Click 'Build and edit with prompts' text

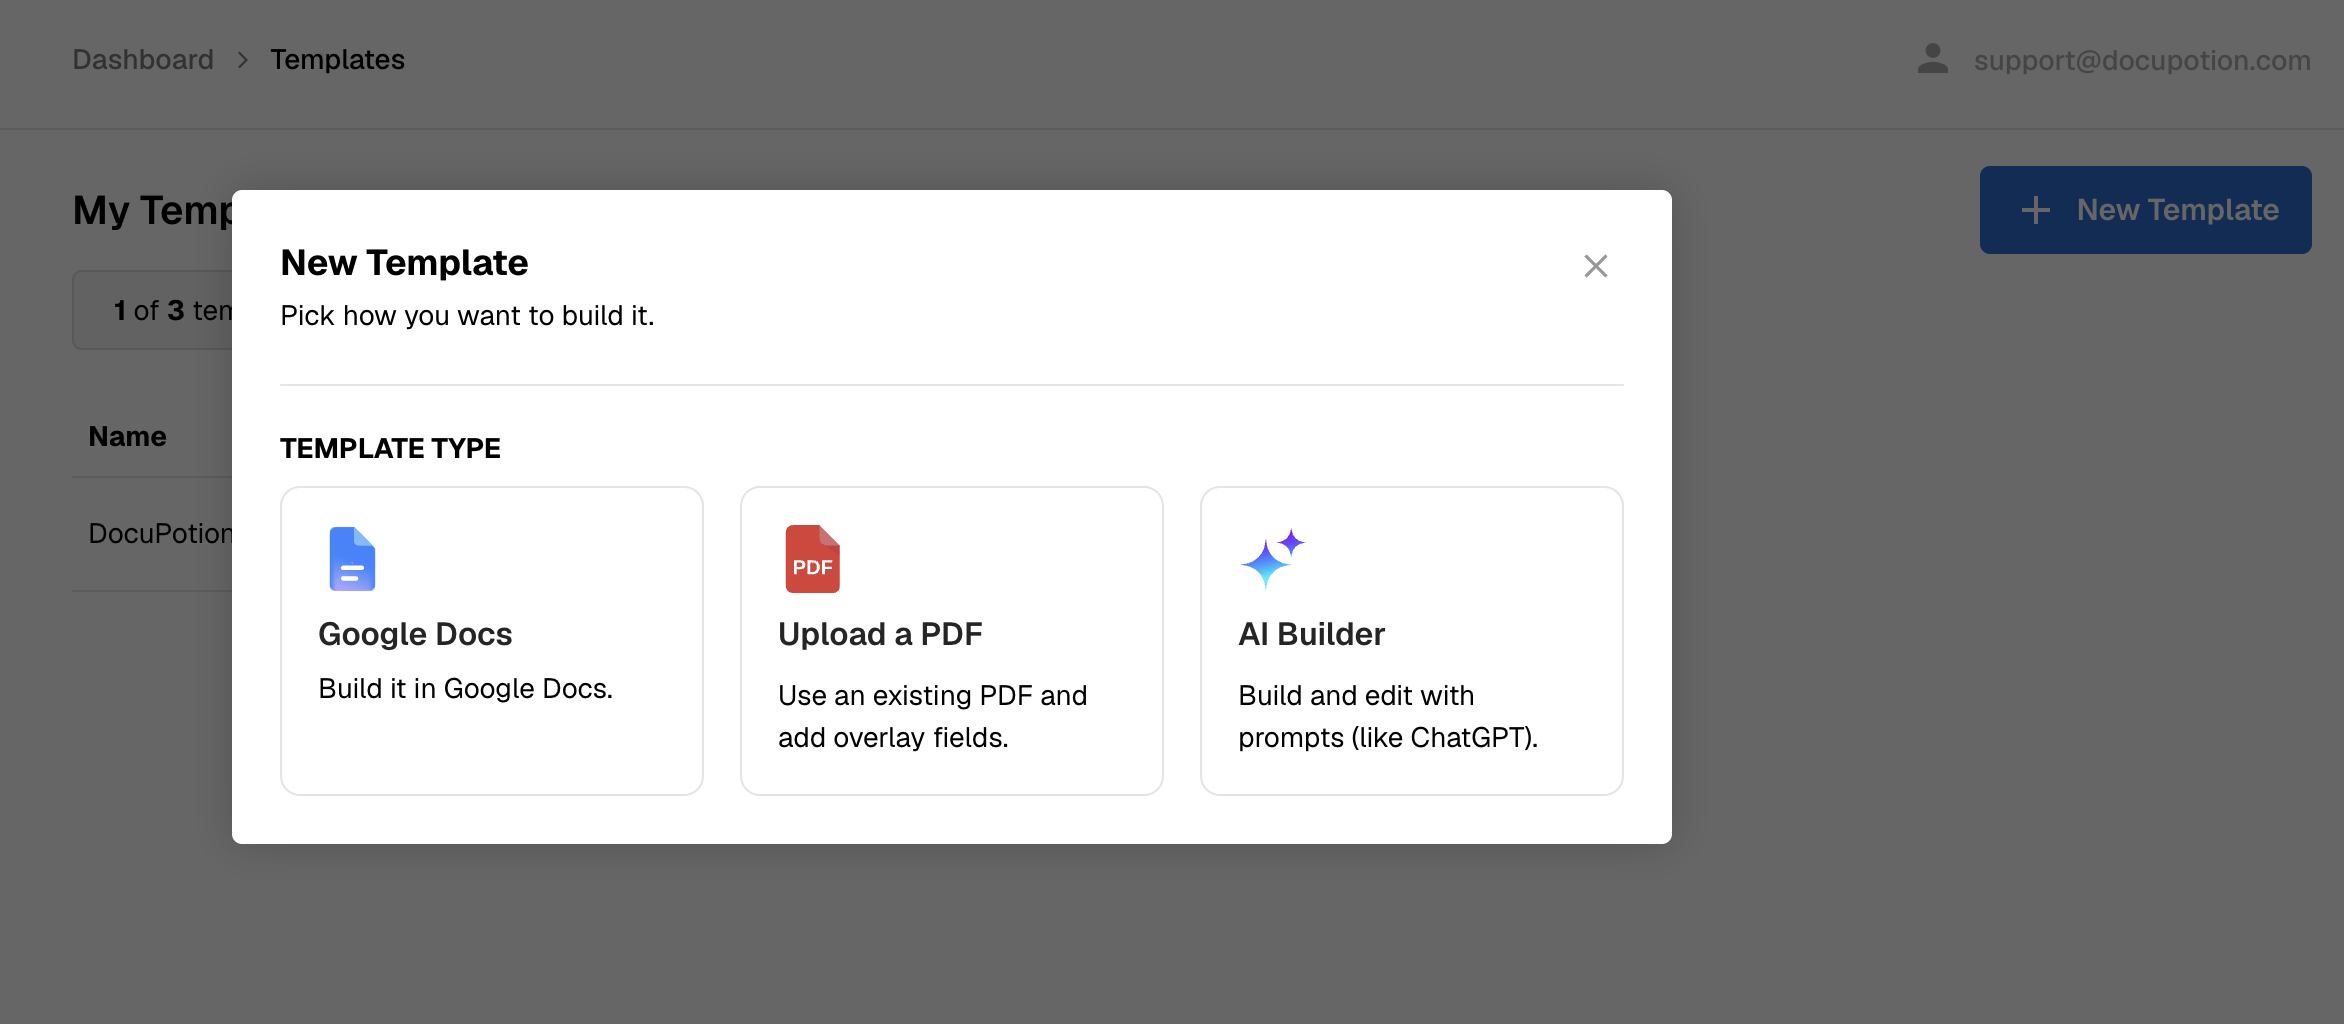coord(1387,716)
